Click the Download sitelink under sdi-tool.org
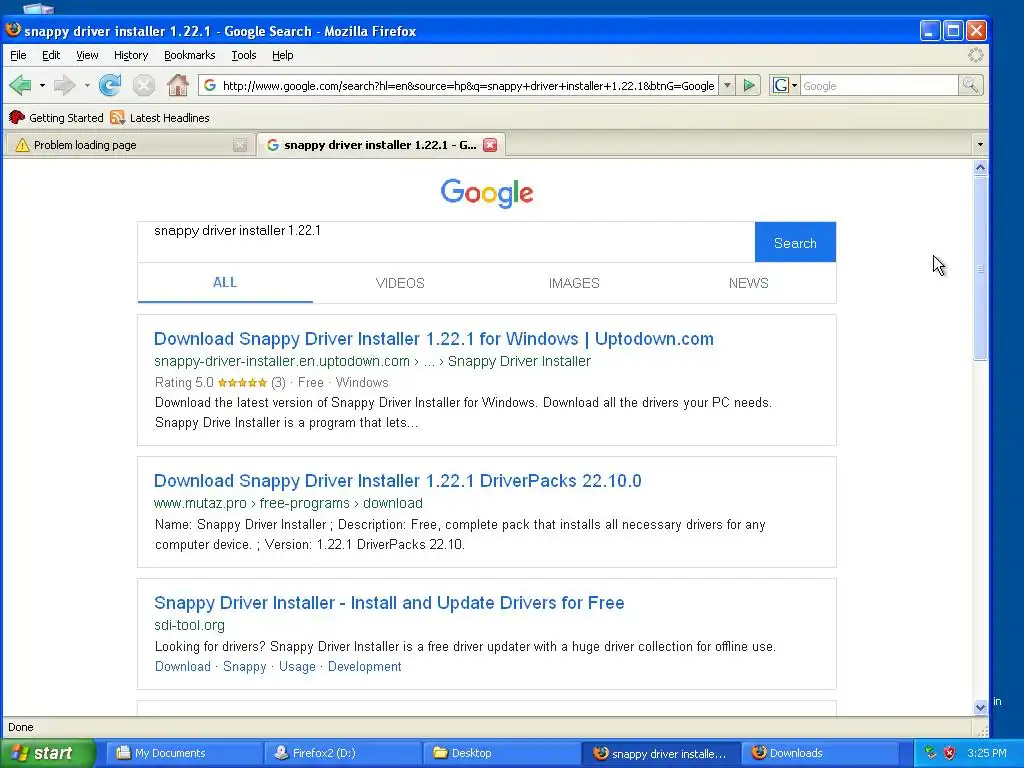This screenshot has width=1024, height=768. 183,667
